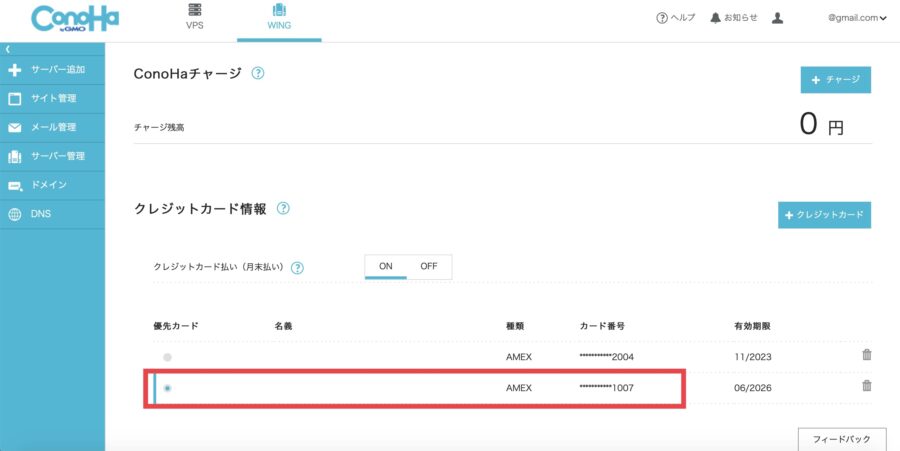The image size is (900, 451).
Task: Click the 11/2023 expiry cell
Action: click(x=752, y=357)
